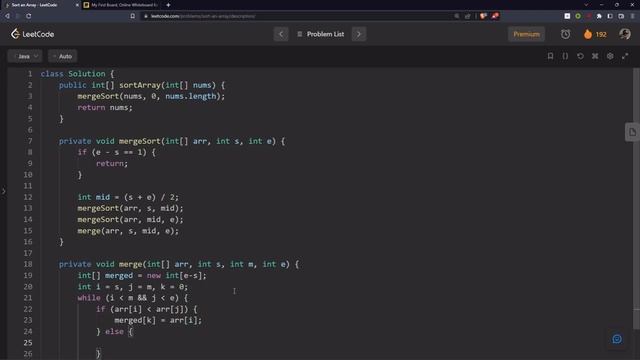
Task: Open the notes panel icon on right edge
Action: pos(632,132)
